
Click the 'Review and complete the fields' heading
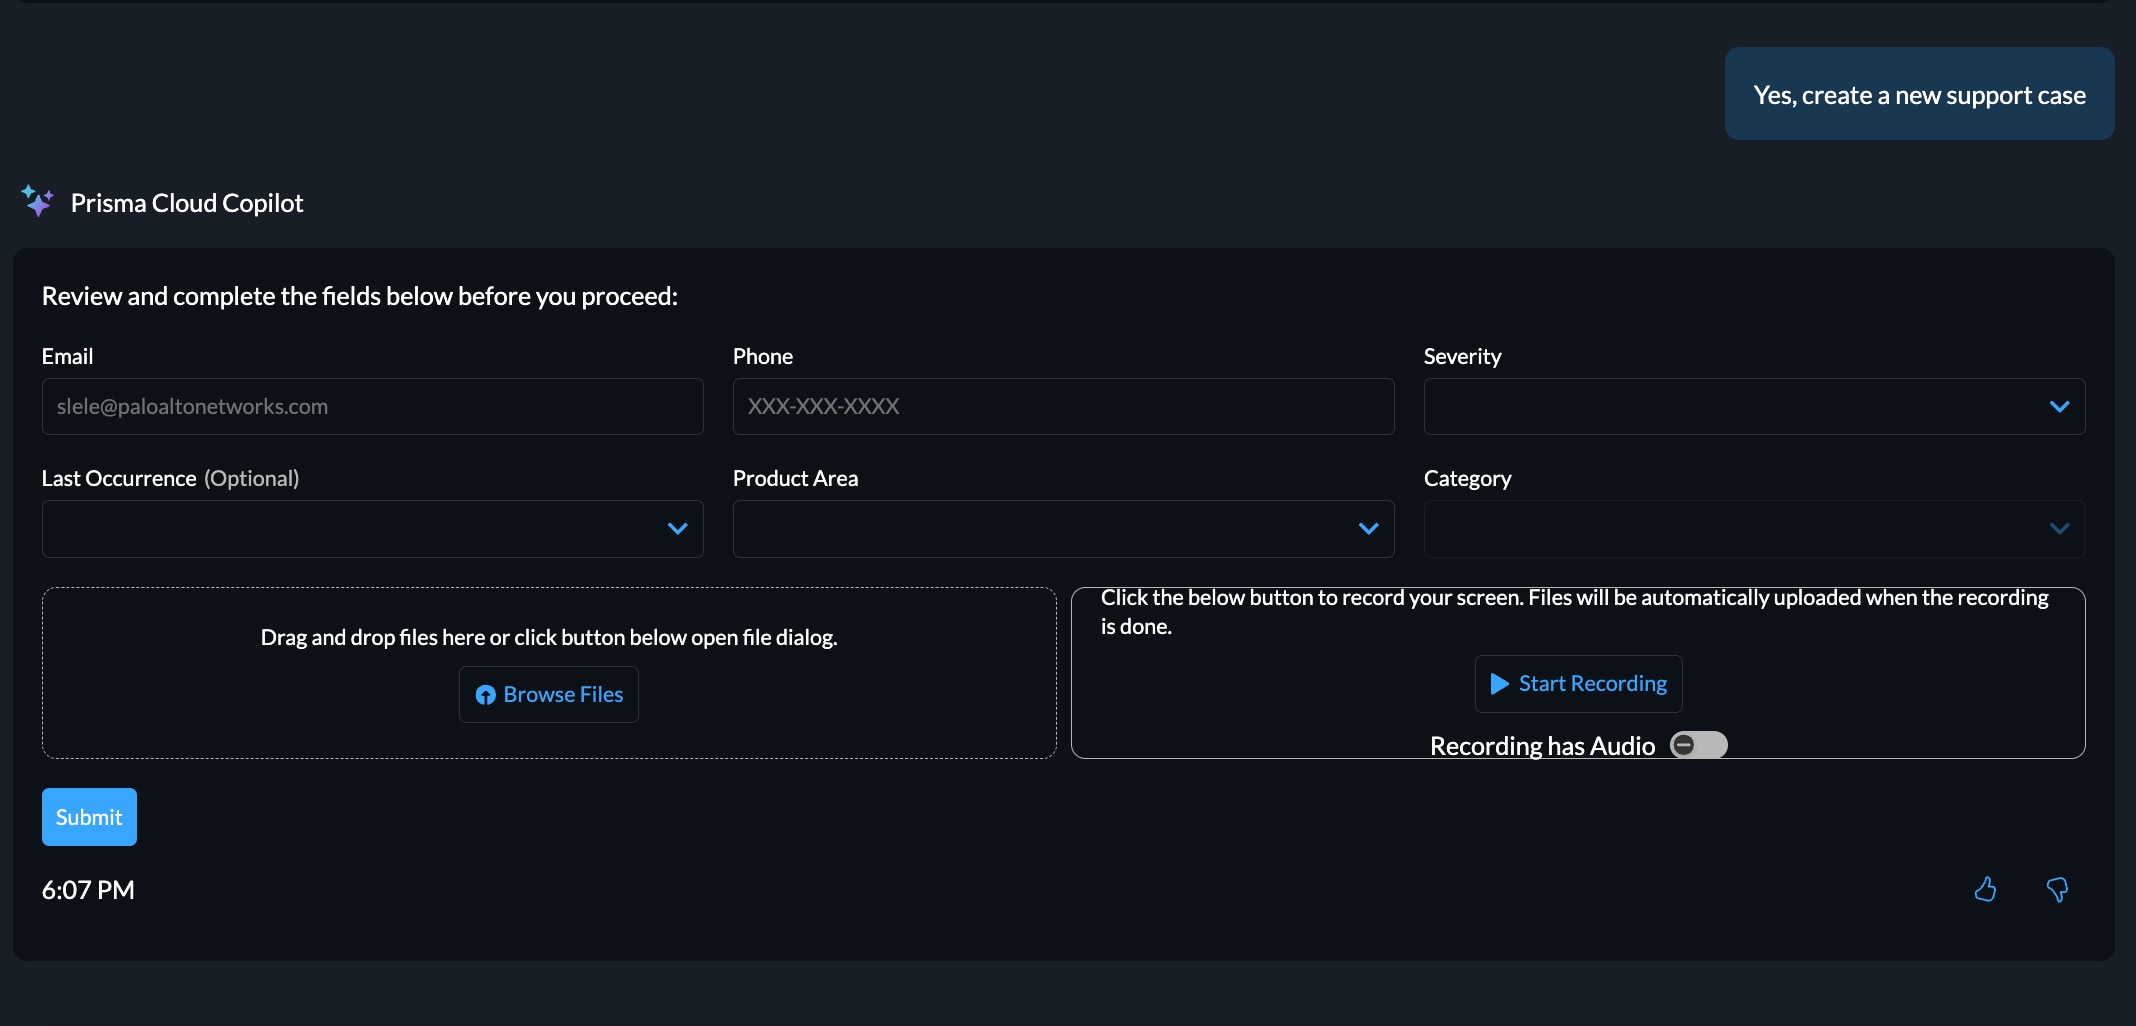[x=360, y=296]
